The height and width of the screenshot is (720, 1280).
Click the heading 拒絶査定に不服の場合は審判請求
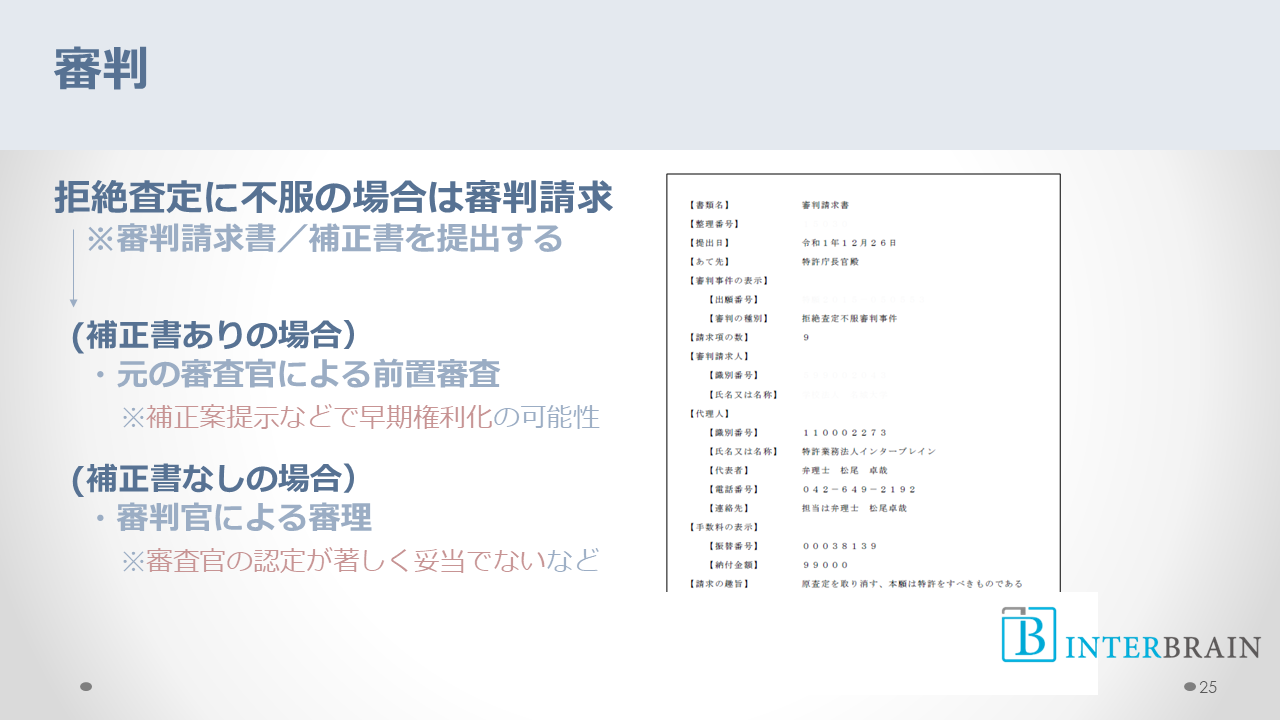pos(333,197)
